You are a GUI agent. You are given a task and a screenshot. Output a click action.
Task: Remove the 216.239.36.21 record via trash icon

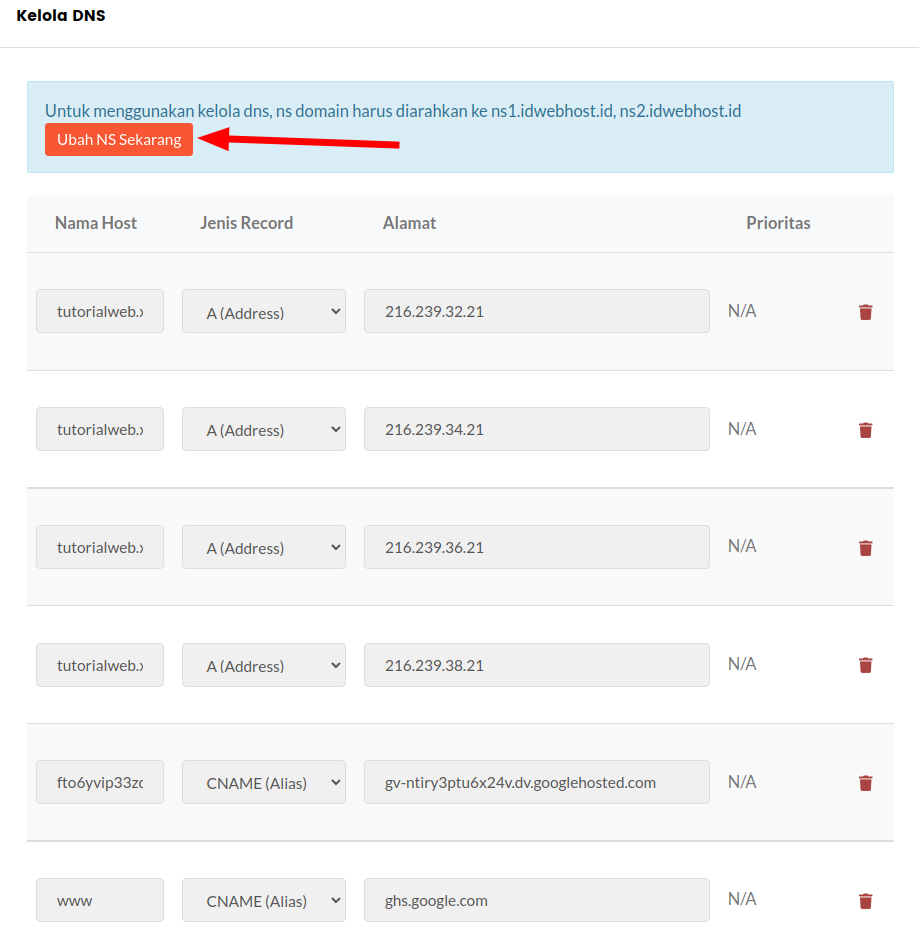[x=866, y=548]
